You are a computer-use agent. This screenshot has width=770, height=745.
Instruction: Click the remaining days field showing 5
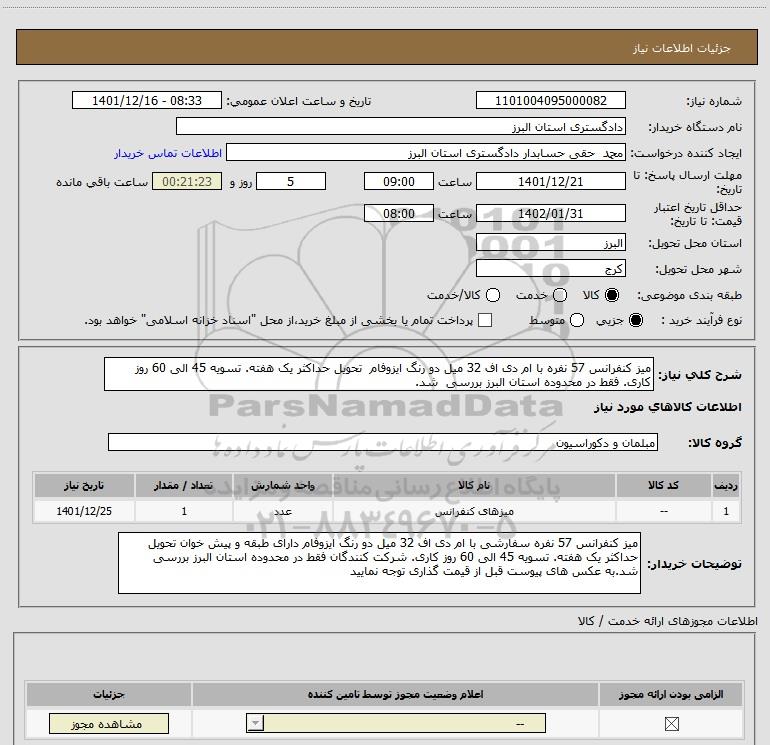click(291, 181)
